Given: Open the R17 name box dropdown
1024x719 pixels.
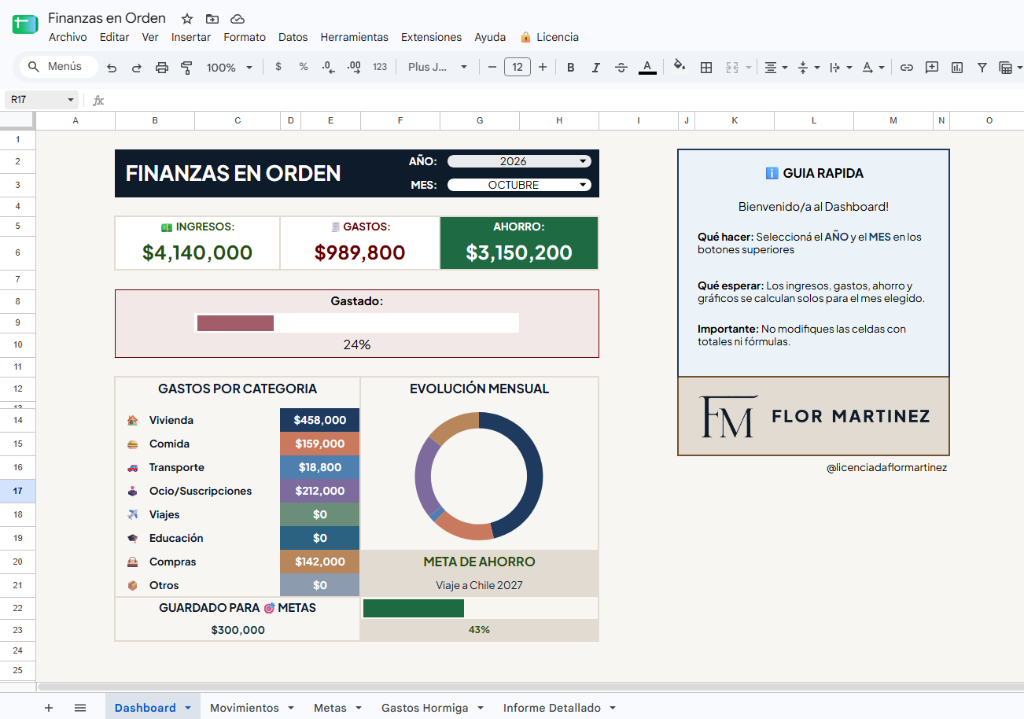Looking at the screenshot, I should (70, 100).
